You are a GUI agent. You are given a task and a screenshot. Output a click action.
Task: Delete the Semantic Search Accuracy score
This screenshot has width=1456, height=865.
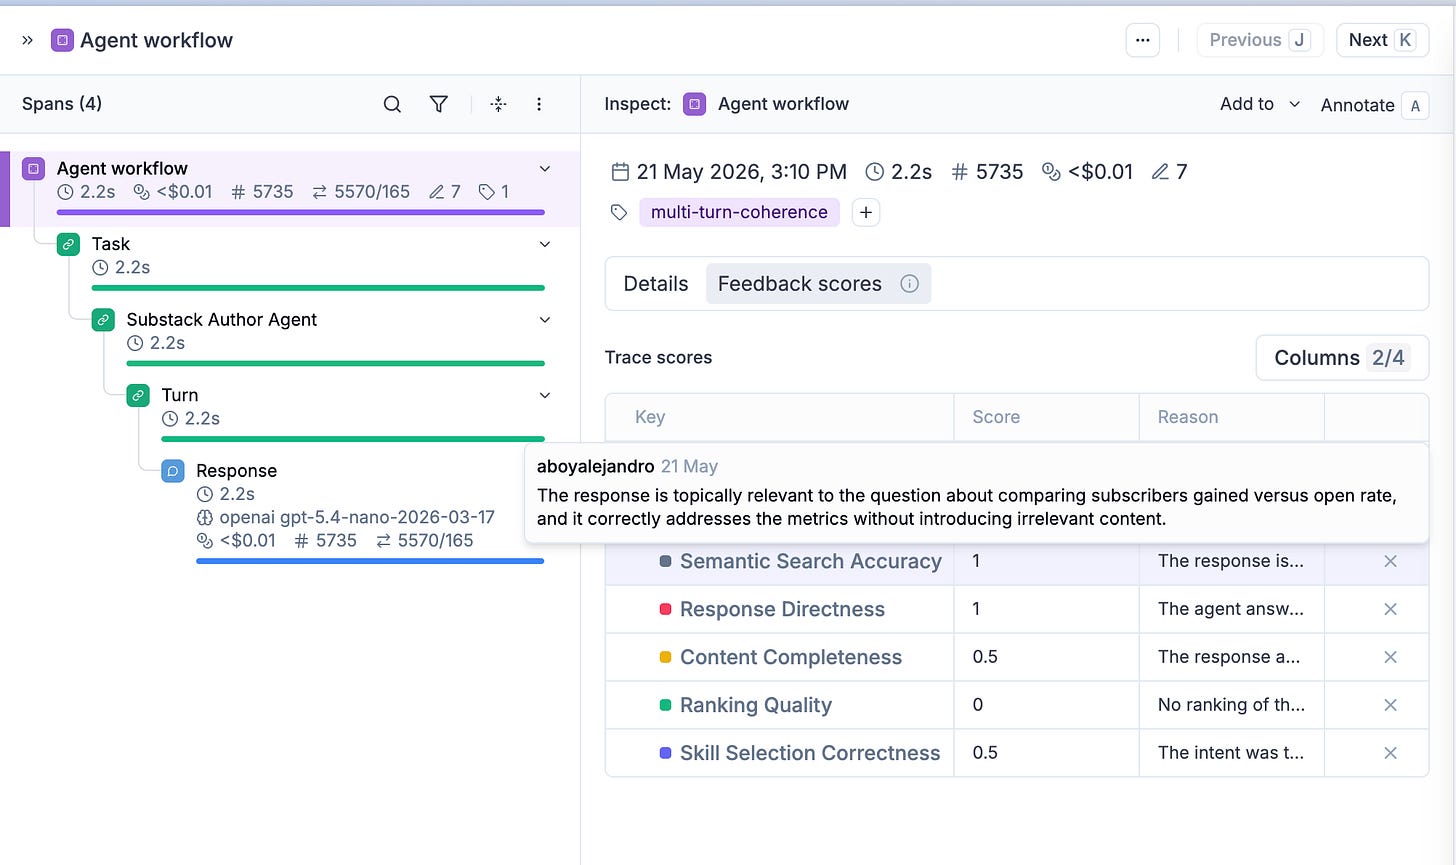[1390, 562]
